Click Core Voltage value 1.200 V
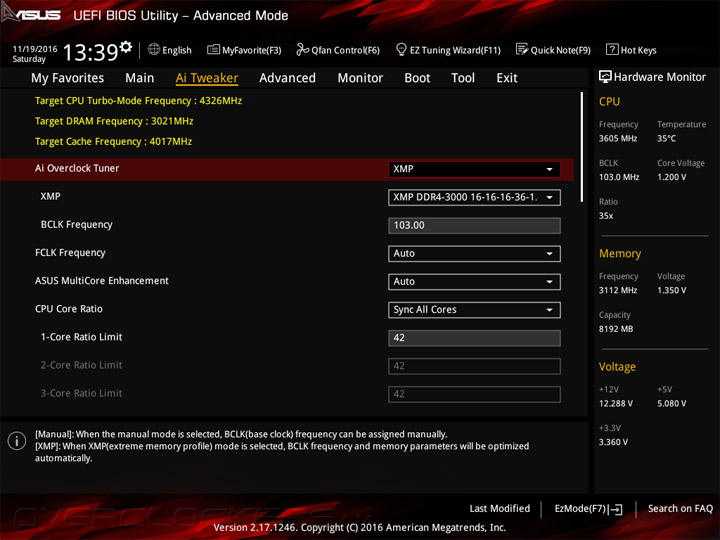 click(x=671, y=177)
